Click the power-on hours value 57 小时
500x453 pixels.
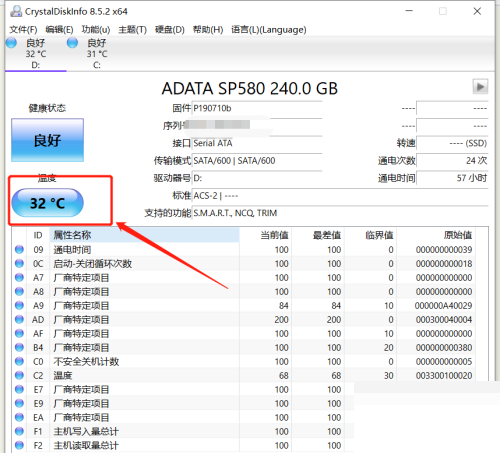452,178
